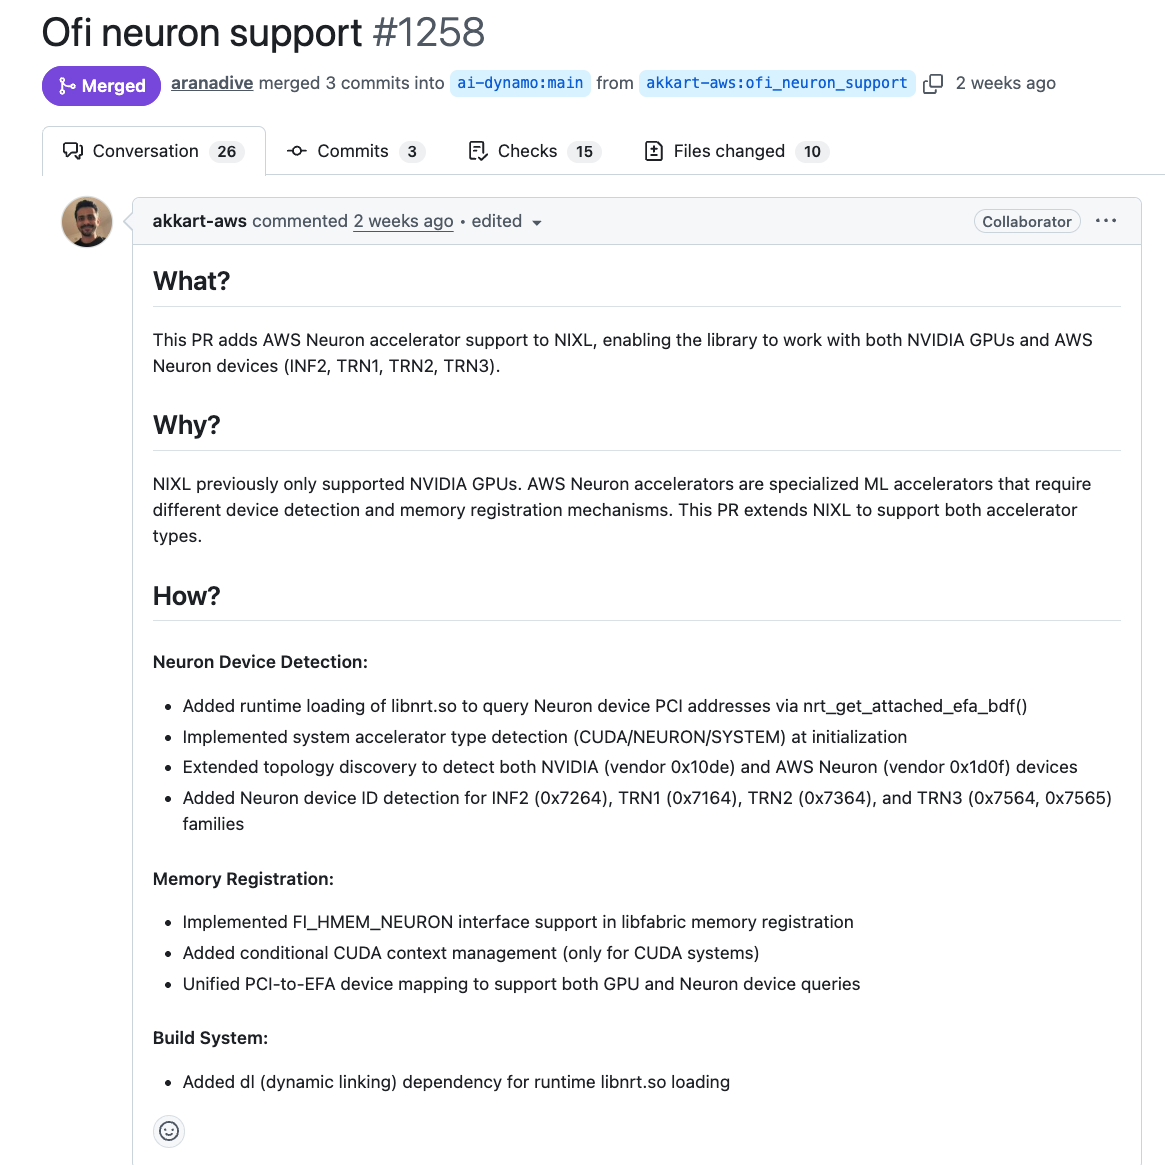The height and width of the screenshot is (1165, 1165).
Task: Open the comment three-dot options menu
Action: [1106, 221]
